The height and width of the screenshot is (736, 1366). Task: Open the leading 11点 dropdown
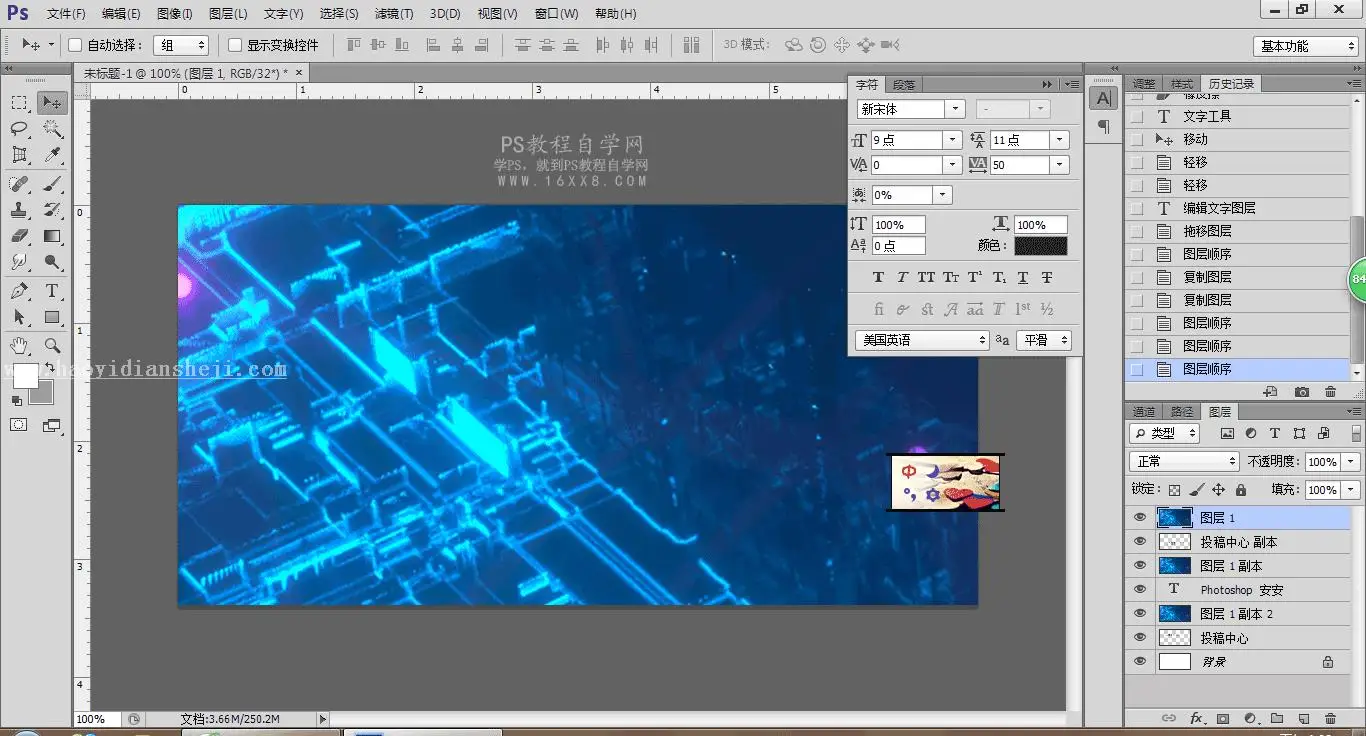[x=1059, y=140]
